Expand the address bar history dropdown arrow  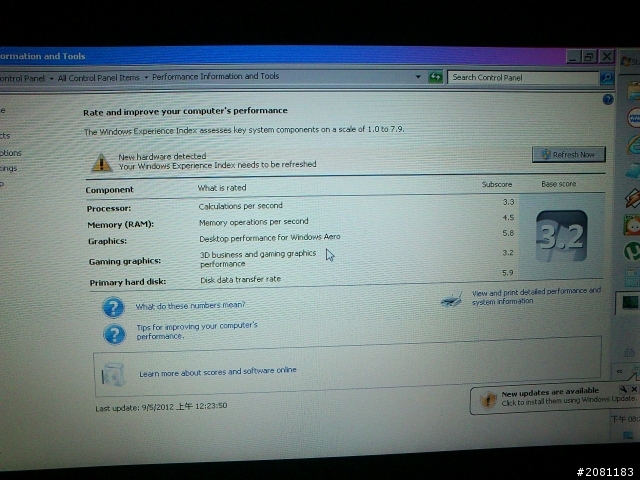coord(418,76)
